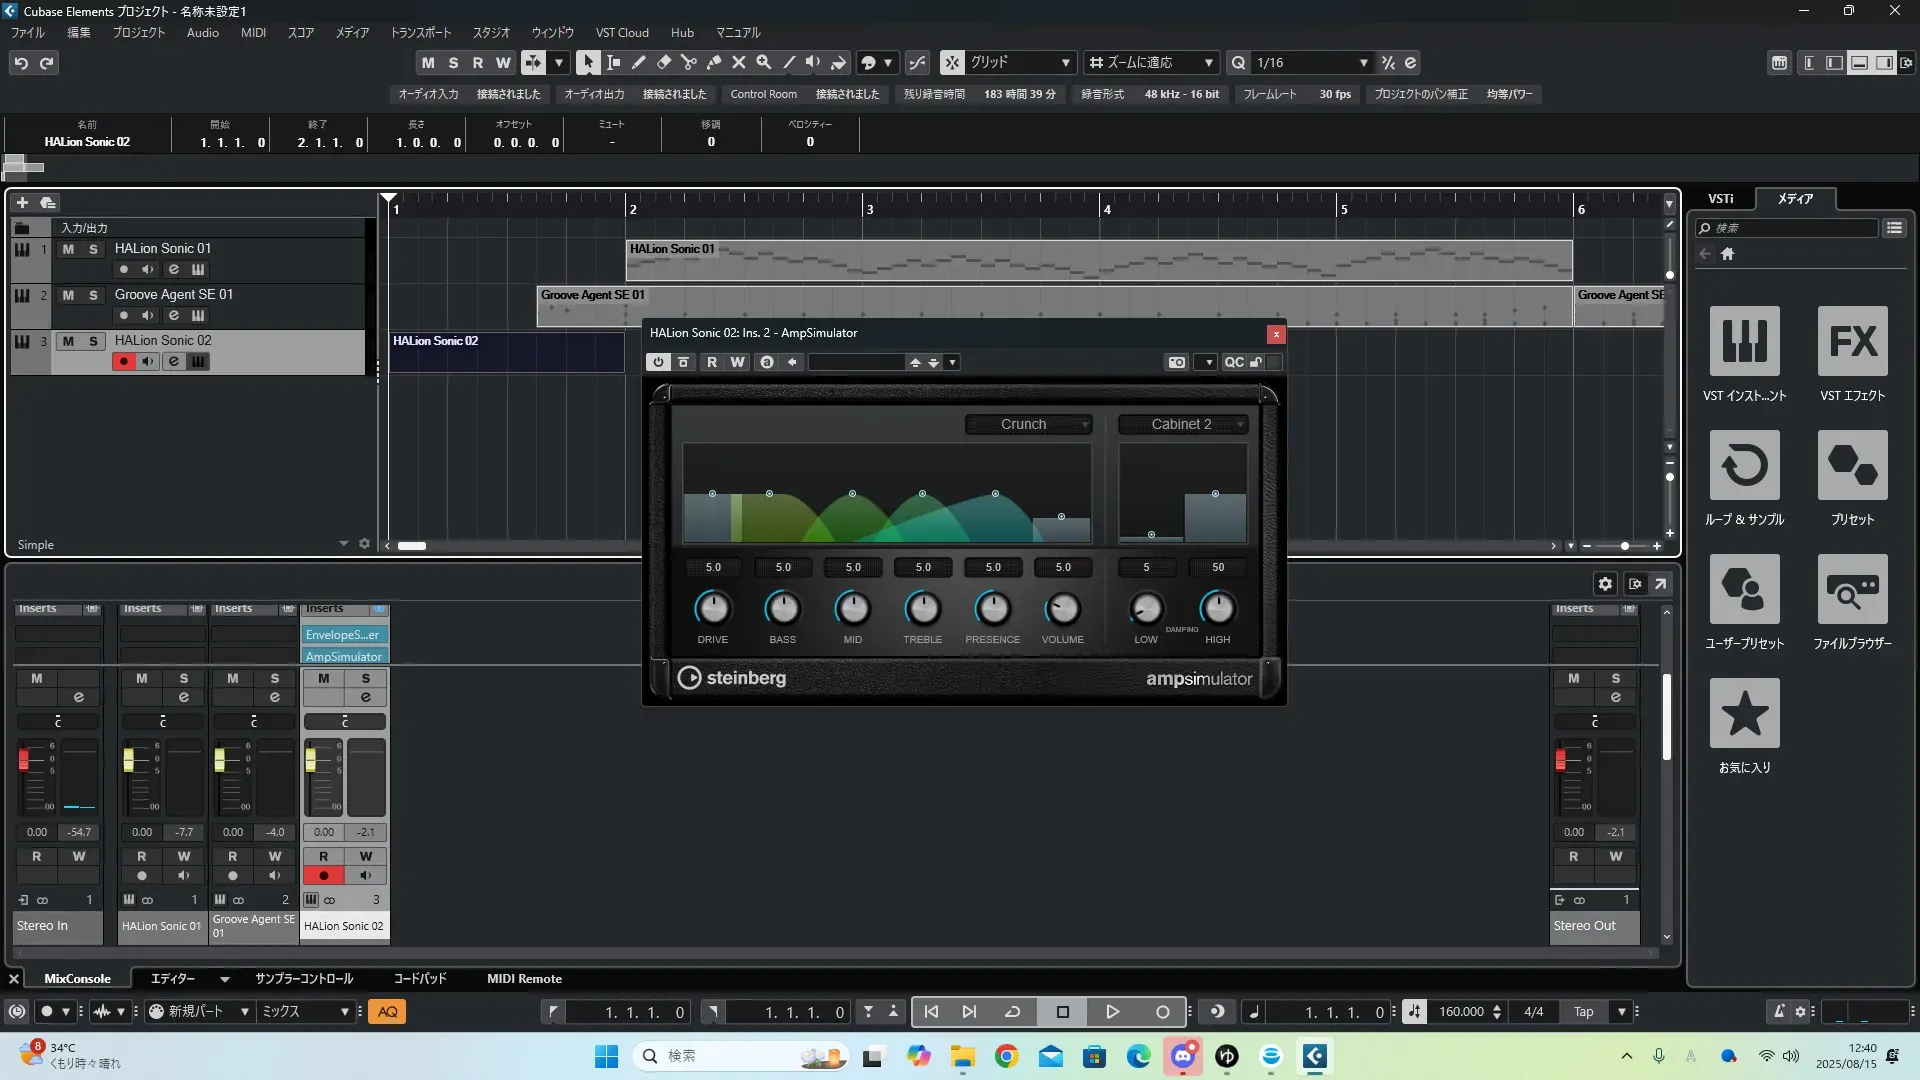
Task: Click Add Track plus icon
Action: pos(22,203)
